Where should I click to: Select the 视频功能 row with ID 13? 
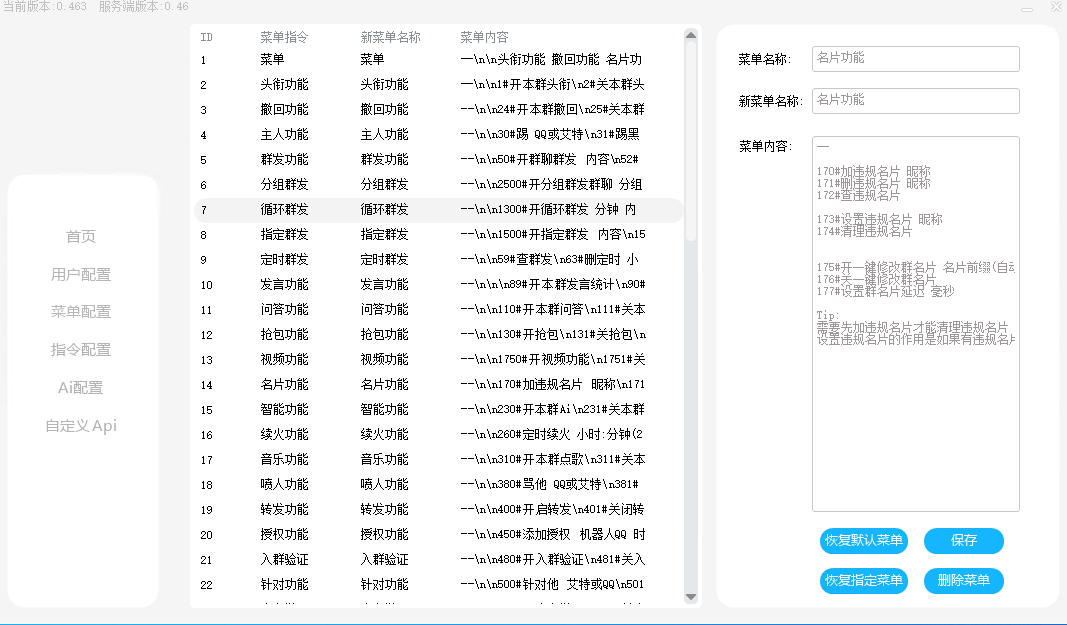pyautogui.click(x=438, y=360)
